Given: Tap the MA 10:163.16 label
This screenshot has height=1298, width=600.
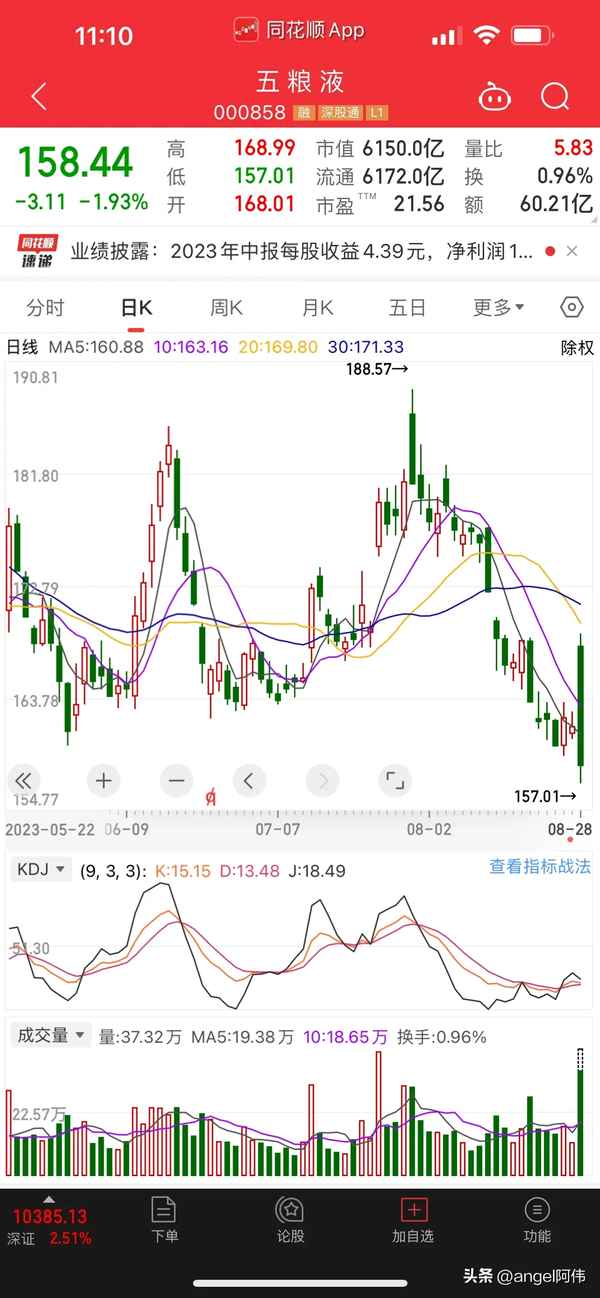Looking at the screenshot, I should point(191,348).
